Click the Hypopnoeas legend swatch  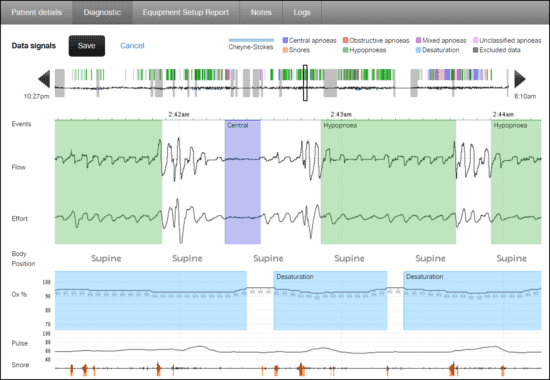pos(346,50)
